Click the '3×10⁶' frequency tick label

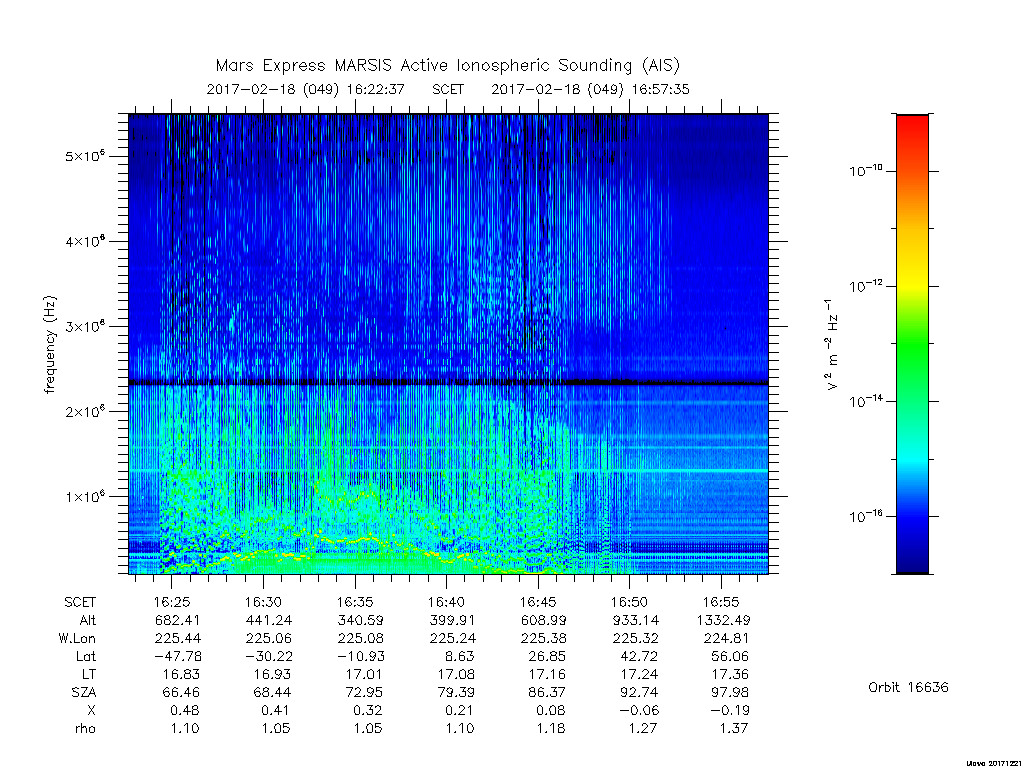click(x=85, y=326)
